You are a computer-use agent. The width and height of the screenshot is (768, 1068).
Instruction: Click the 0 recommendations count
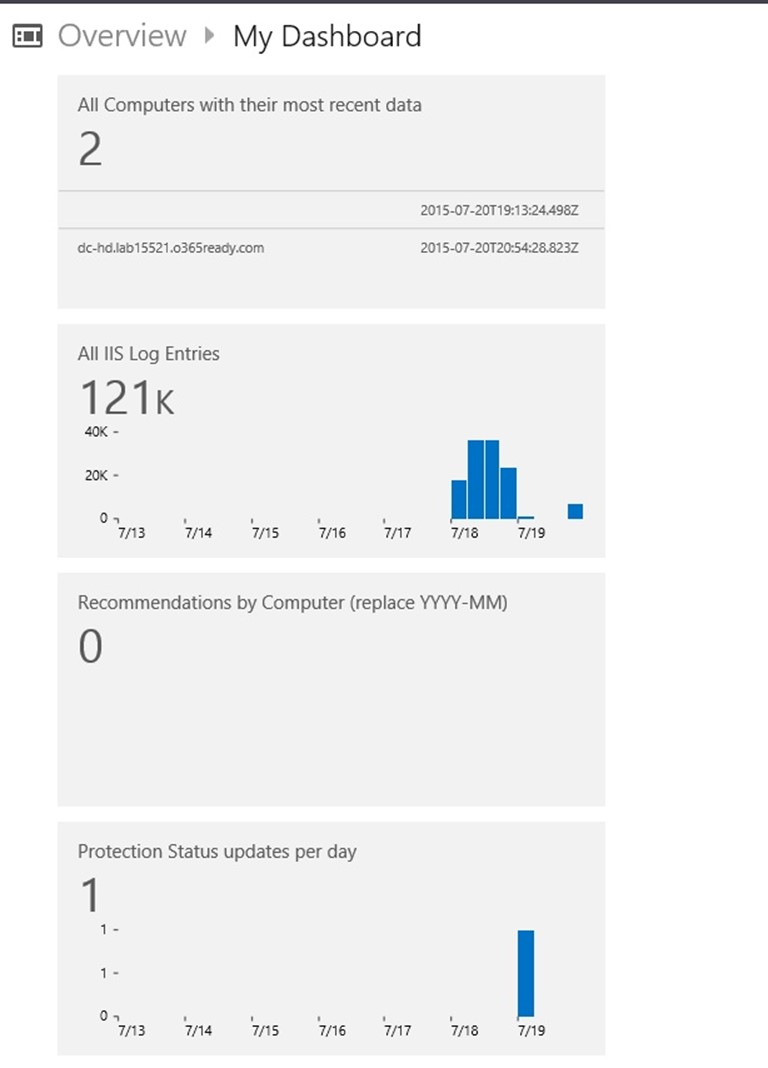coord(90,647)
